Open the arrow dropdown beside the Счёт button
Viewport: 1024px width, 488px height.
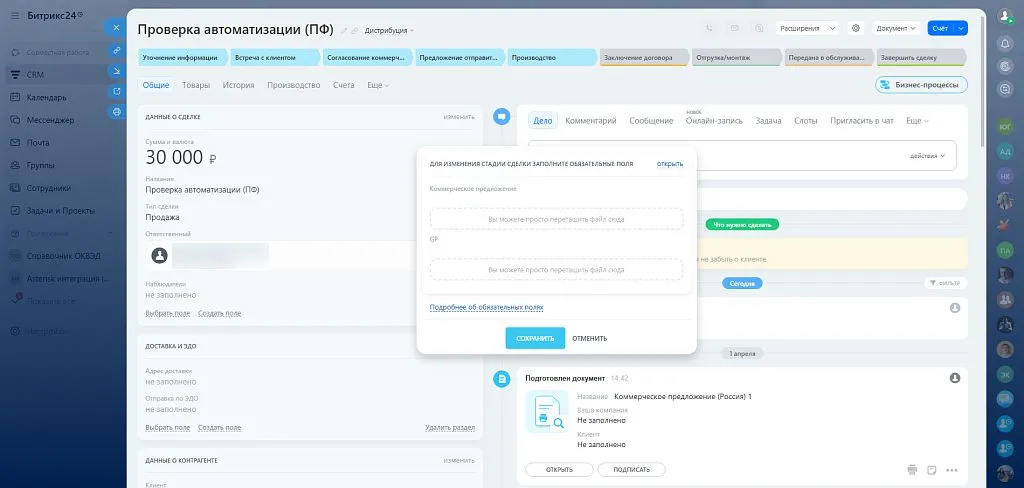pyautogui.click(x=961, y=28)
